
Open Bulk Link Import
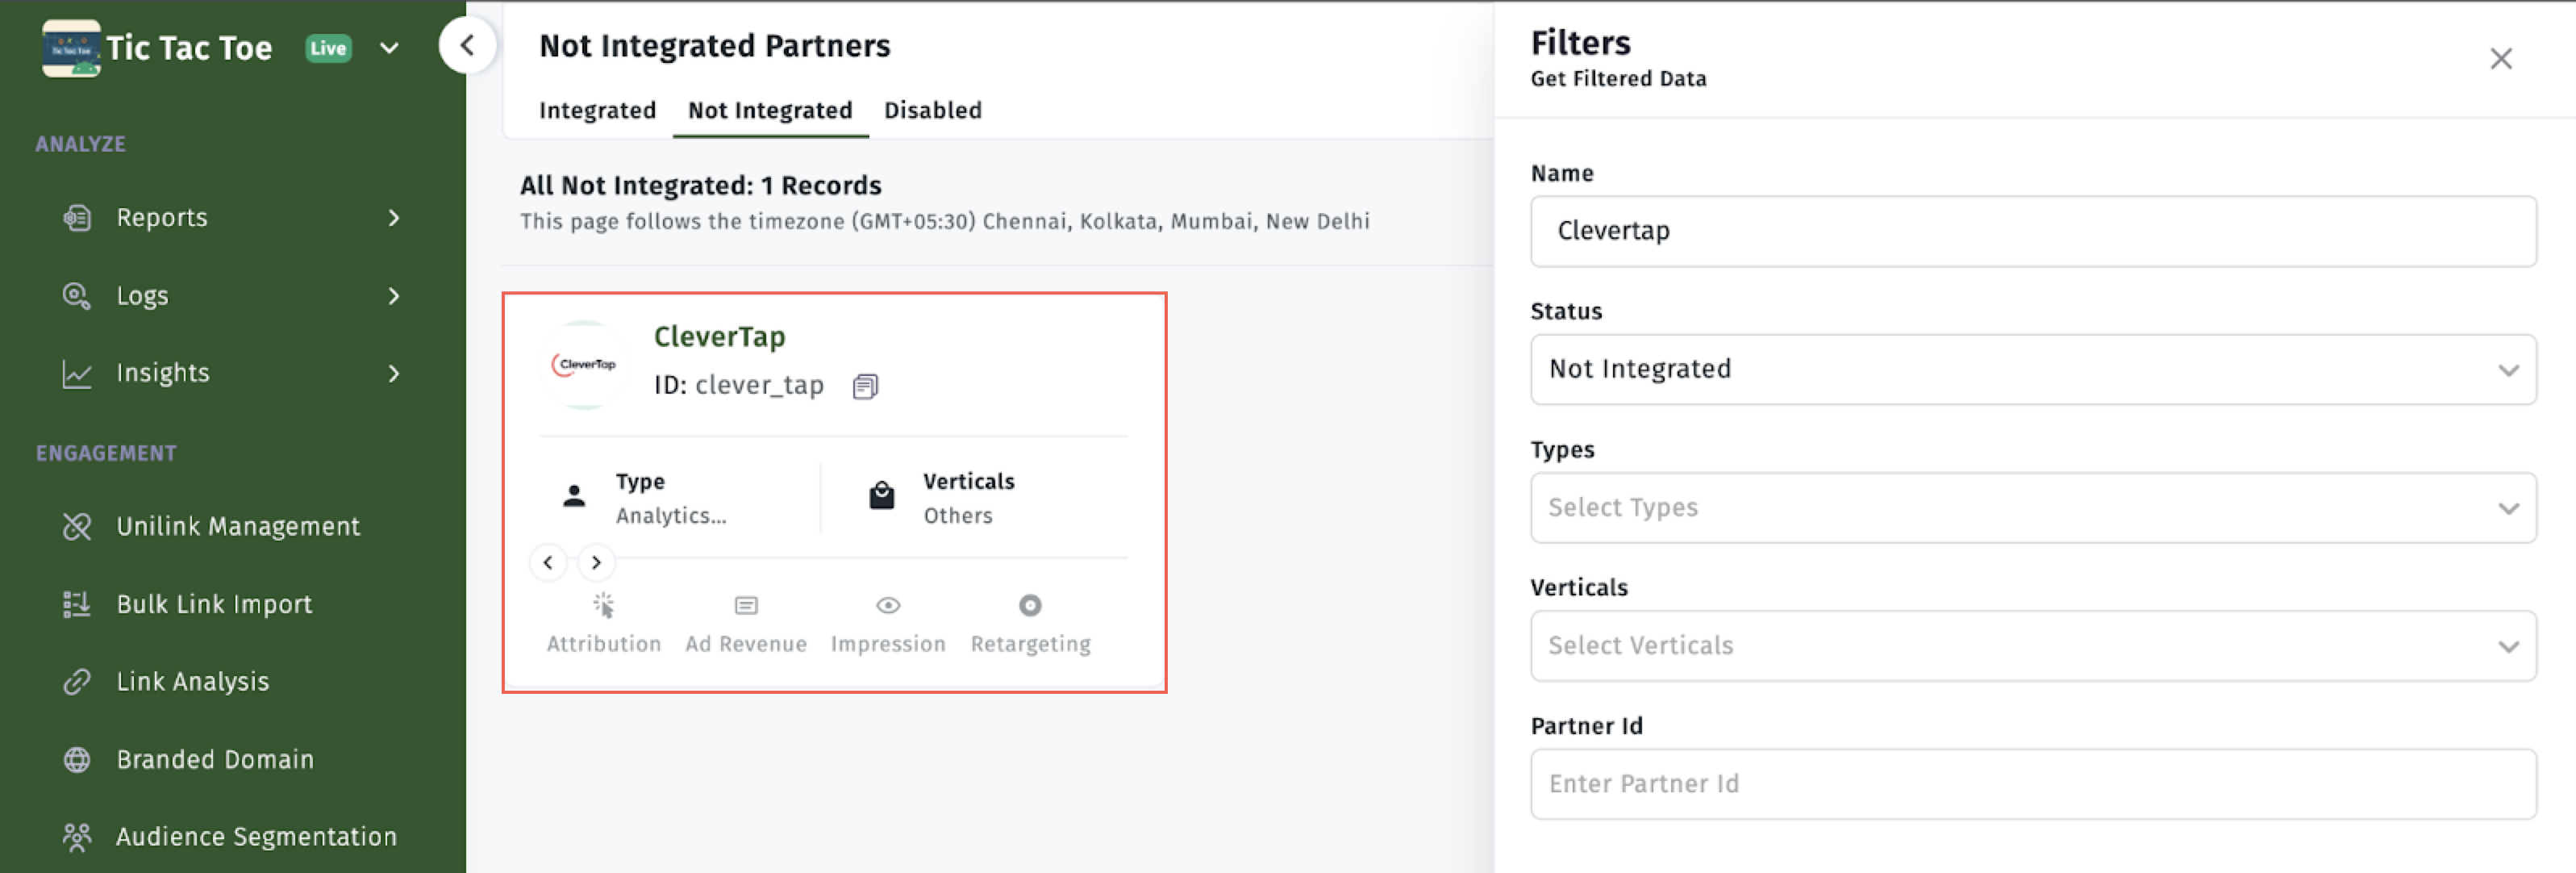coord(214,604)
